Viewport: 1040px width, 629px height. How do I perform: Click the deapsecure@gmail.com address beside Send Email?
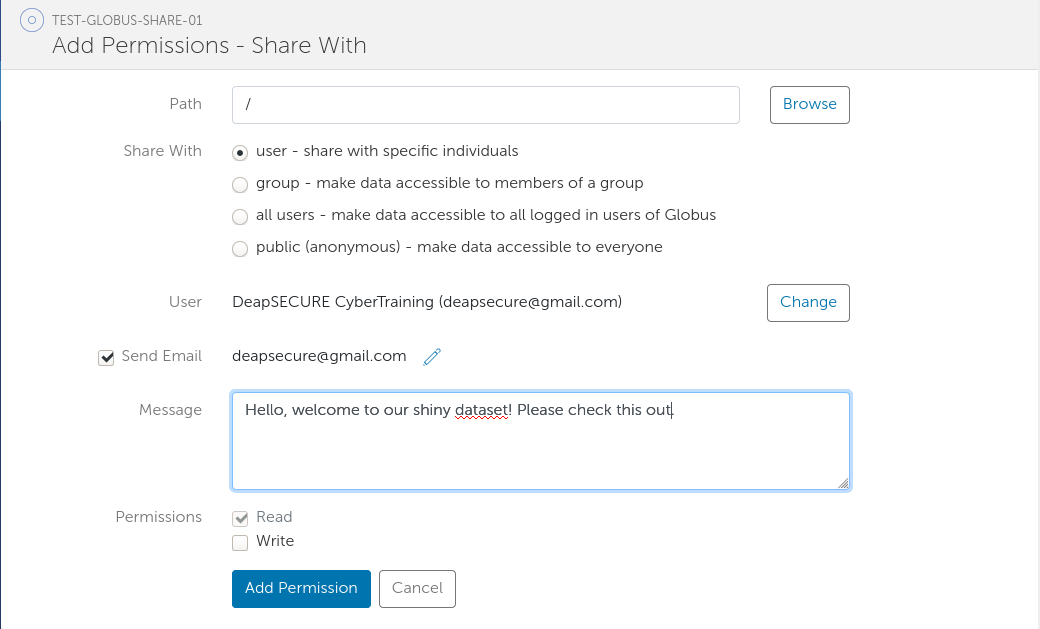pos(316,356)
